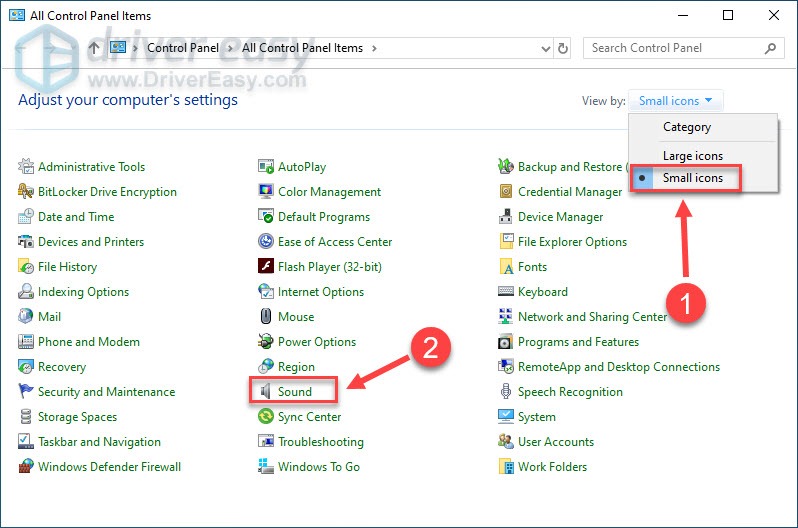This screenshot has height=528, width=798.
Task: Expand the address bar history dropdown arrow
Action: click(x=545, y=48)
